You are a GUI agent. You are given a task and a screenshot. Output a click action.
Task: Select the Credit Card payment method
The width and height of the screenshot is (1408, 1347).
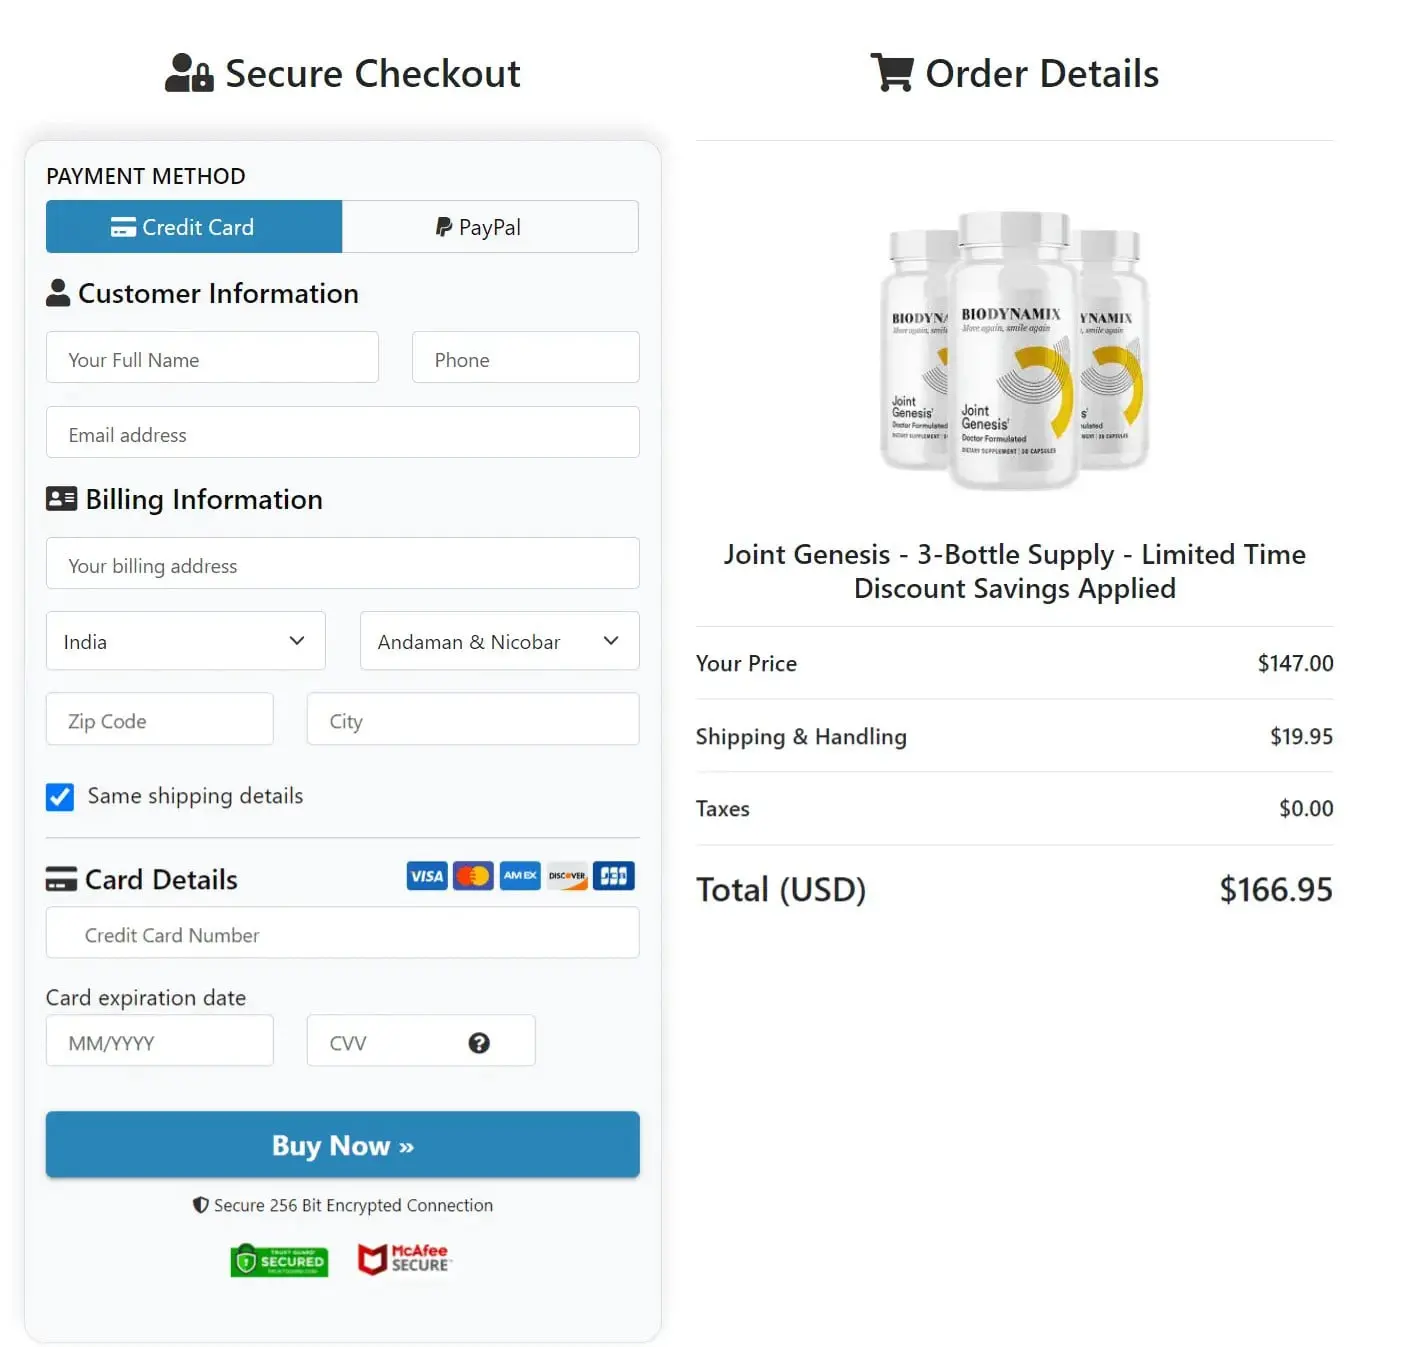point(192,227)
